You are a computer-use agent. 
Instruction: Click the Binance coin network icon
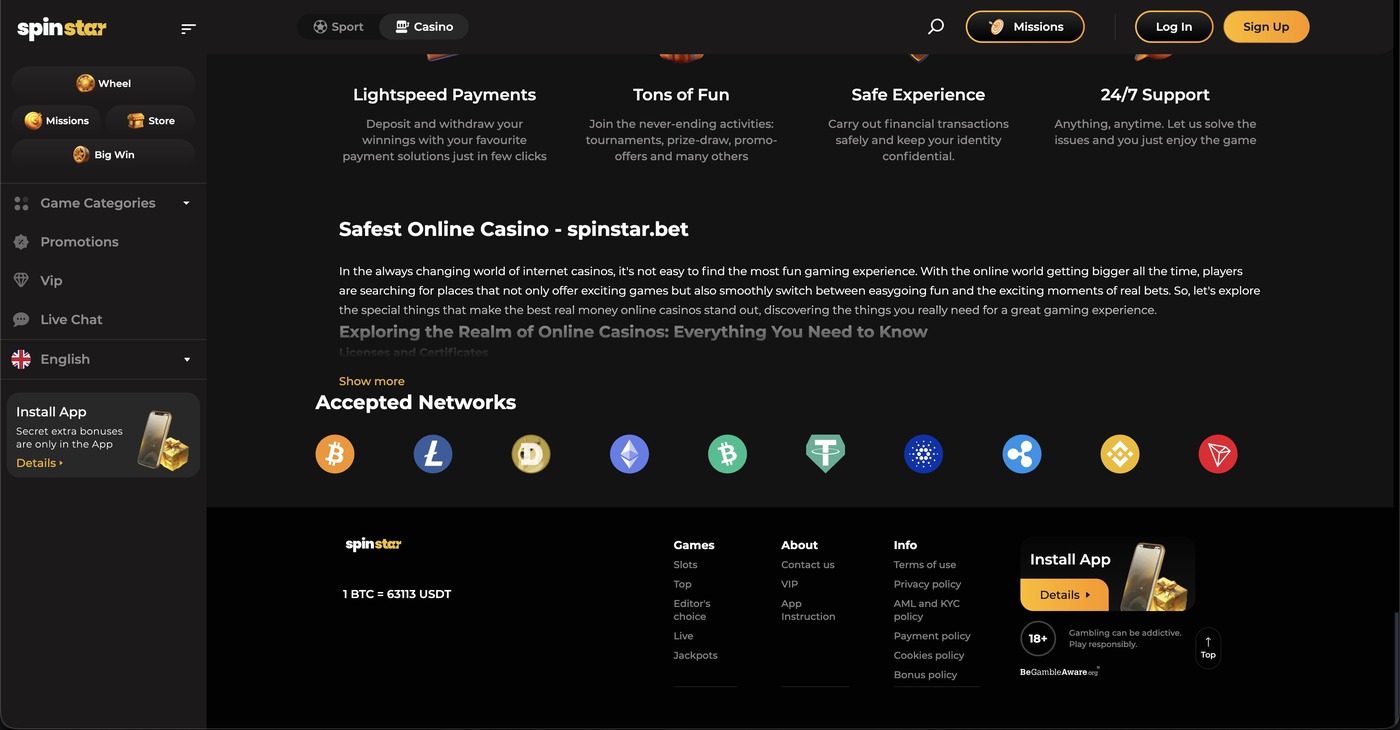[x=1120, y=454]
